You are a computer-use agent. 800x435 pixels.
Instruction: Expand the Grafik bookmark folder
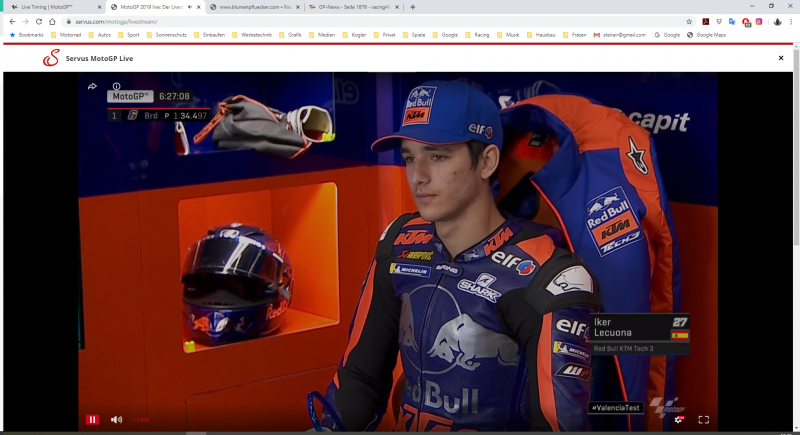[290, 35]
